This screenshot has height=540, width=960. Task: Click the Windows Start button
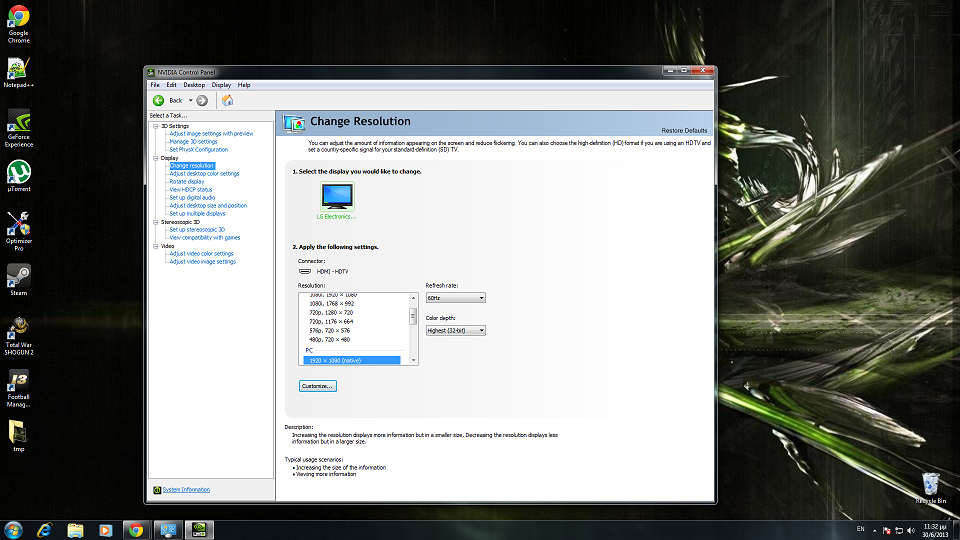pyautogui.click(x=13, y=530)
